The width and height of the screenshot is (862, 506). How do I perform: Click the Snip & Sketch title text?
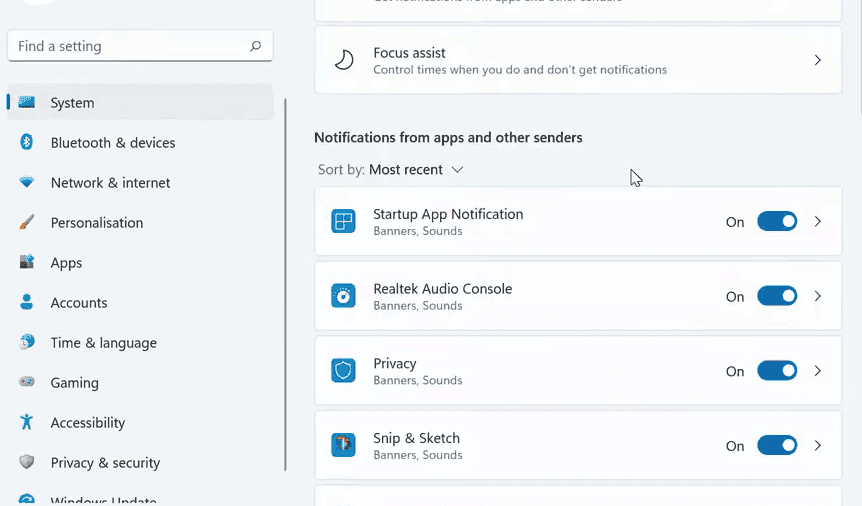pos(416,438)
